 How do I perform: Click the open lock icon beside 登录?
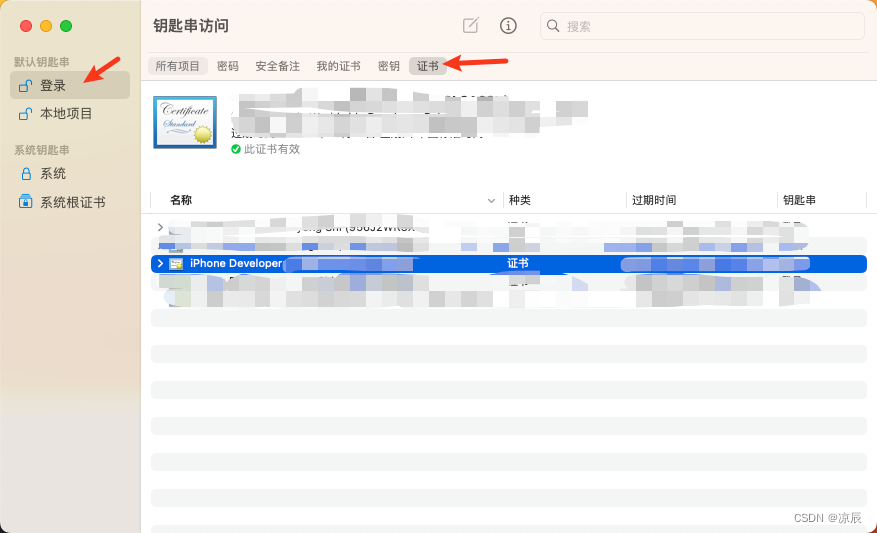(x=25, y=86)
